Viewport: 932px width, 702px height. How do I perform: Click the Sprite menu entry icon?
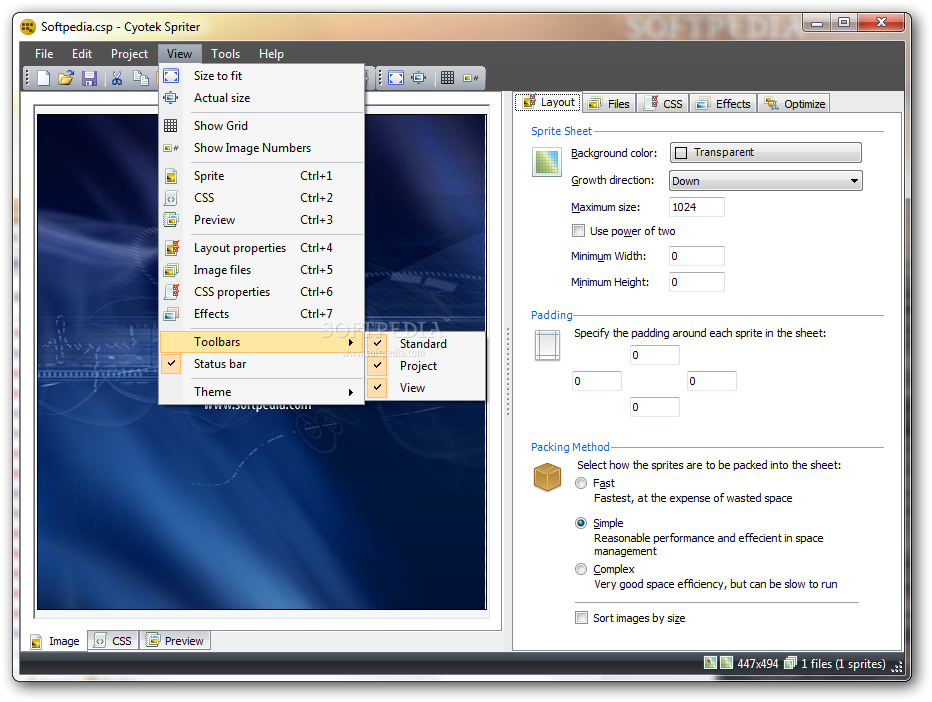tap(171, 176)
